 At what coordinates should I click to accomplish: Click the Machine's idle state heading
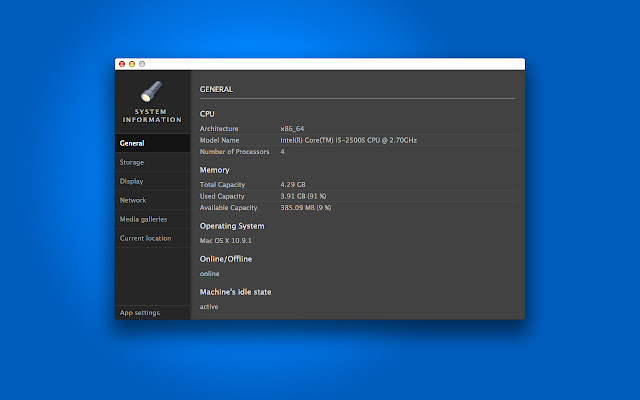(x=236, y=292)
